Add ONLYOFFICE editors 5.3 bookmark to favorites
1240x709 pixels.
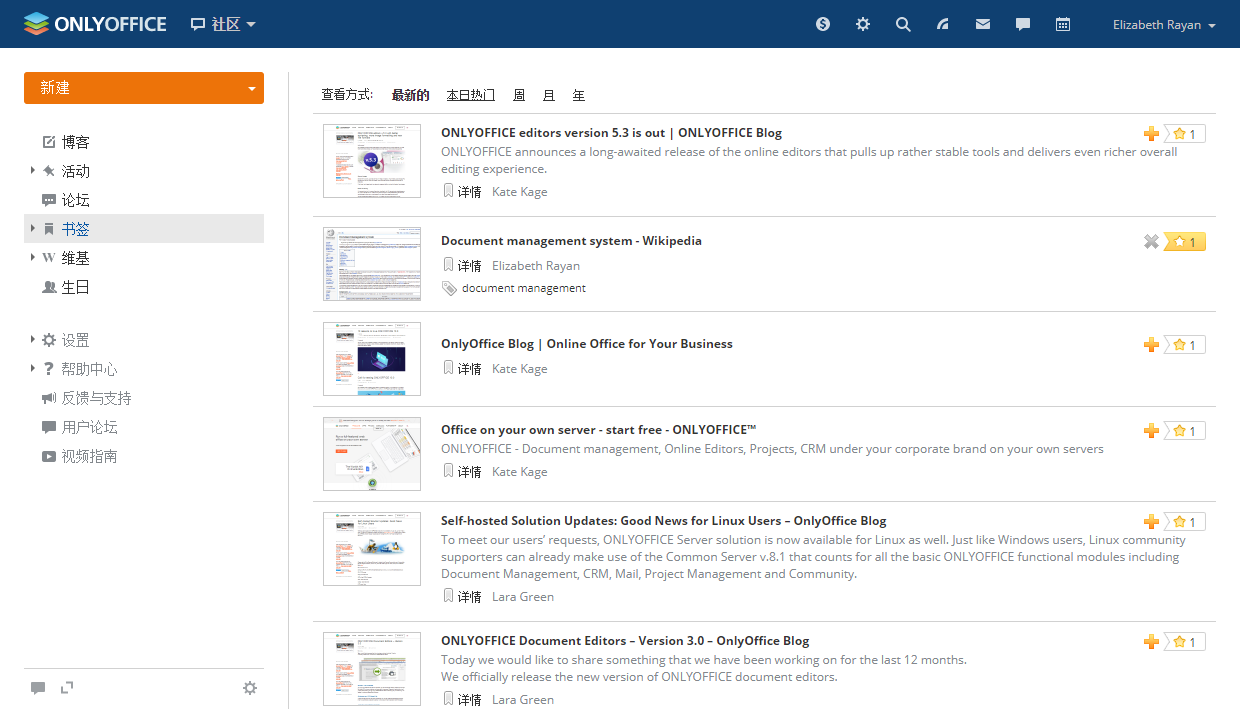tap(1151, 134)
